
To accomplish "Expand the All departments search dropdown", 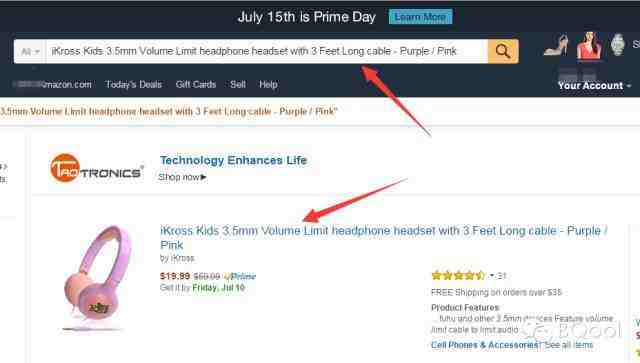I will click(x=30, y=51).
